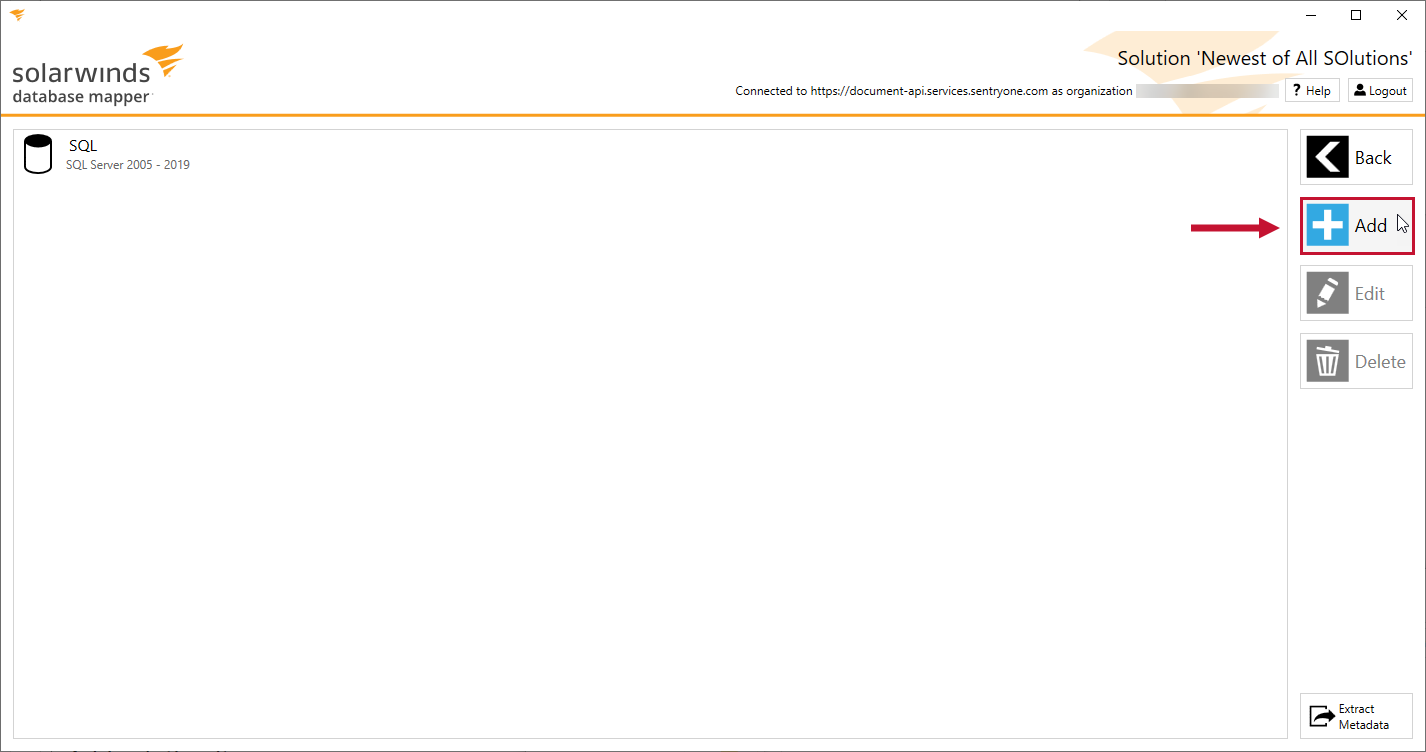Image resolution: width=1426 pixels, height=752 pixels.
Task: Minimize the Database Mapper window
Action: point(1310,15)
